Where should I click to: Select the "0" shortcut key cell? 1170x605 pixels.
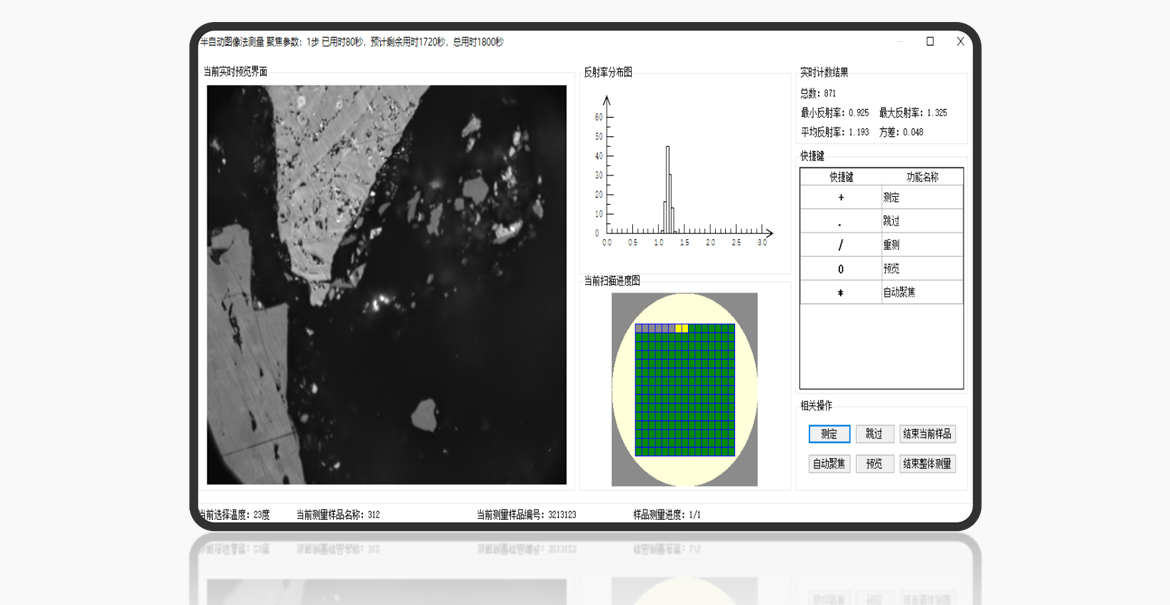pyautogui.click(x=841, y=269)
